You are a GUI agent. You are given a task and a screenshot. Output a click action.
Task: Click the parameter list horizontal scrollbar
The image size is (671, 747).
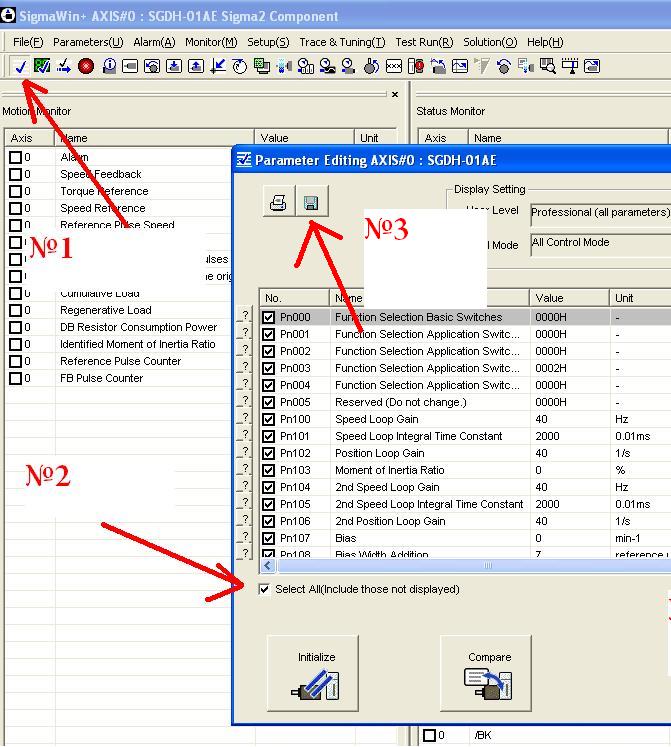pos(474,565)
